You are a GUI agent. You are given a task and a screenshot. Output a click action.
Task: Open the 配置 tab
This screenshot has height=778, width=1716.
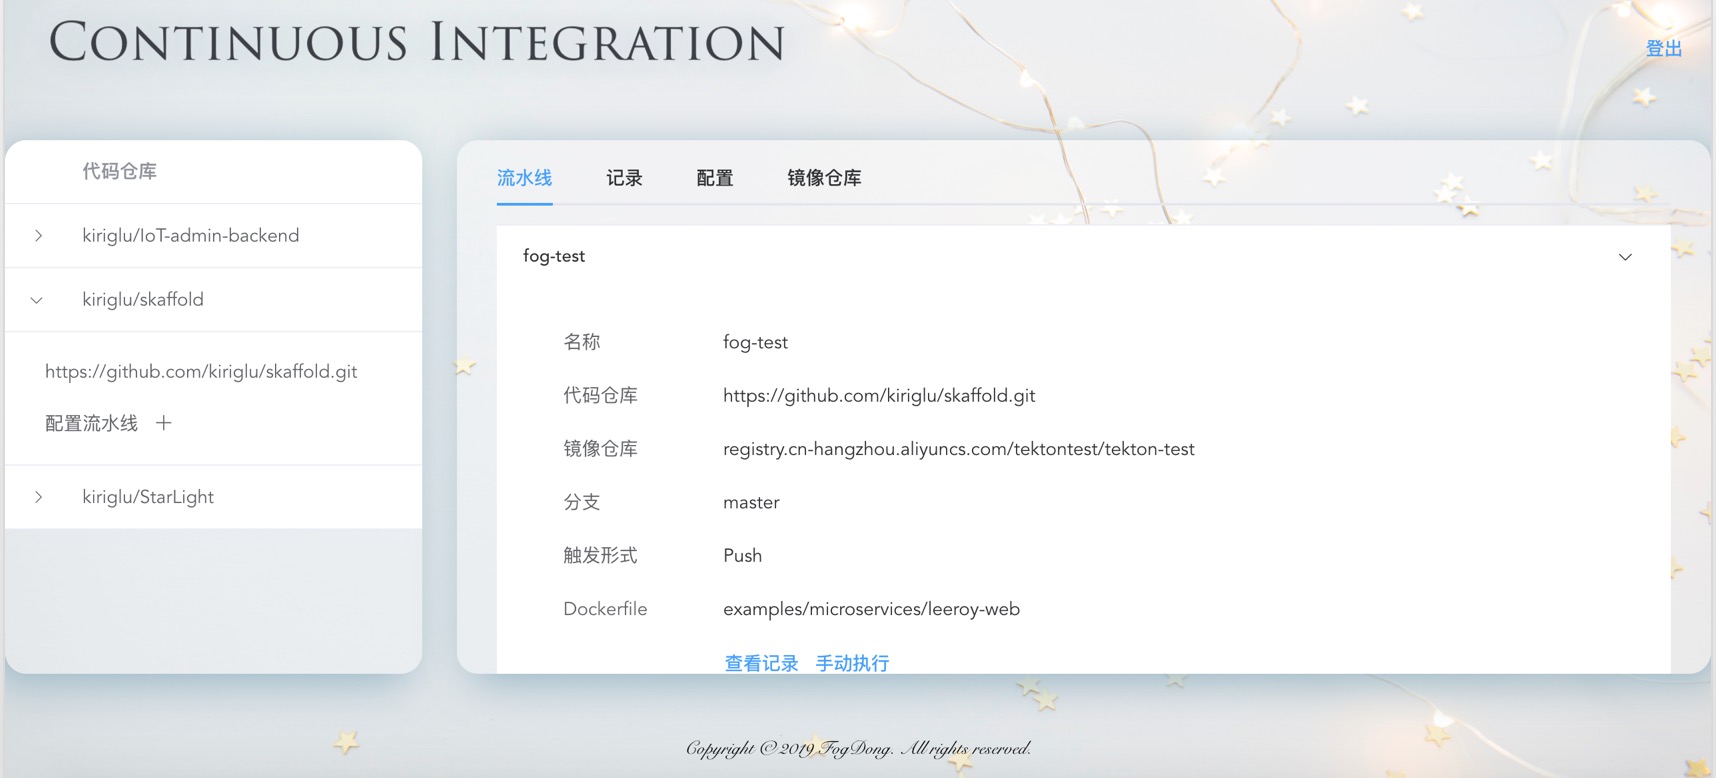pyautogui.click(x=715, y=178)
